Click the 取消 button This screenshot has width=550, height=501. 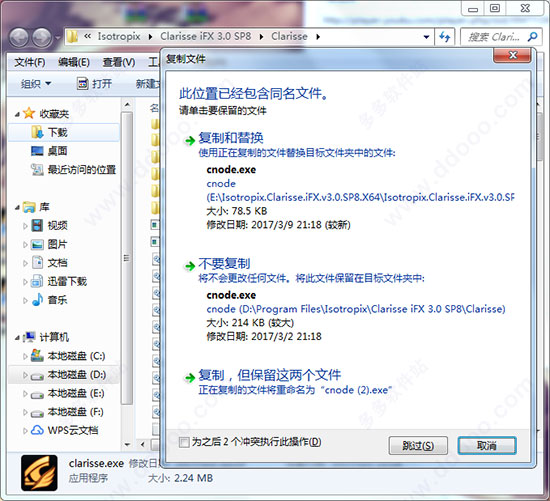pos(487,446)
